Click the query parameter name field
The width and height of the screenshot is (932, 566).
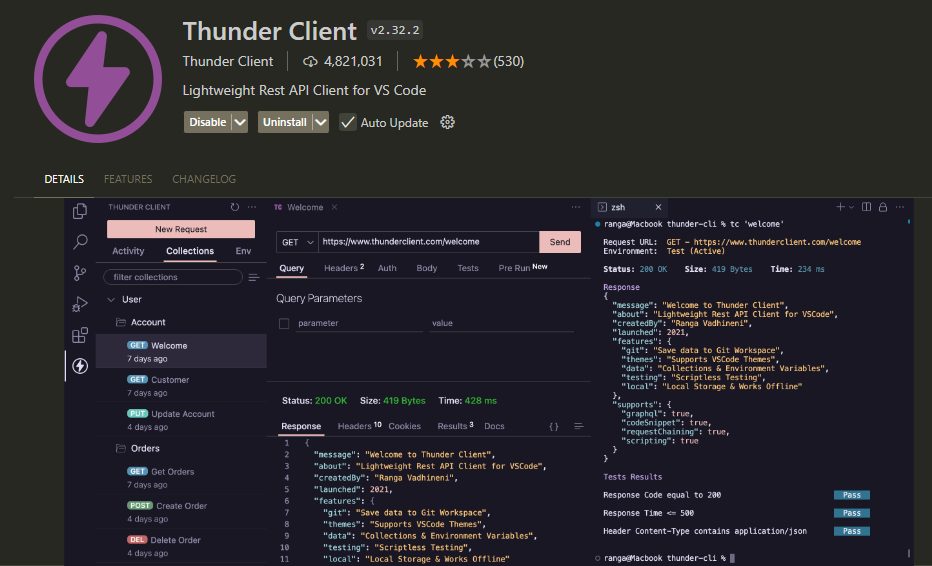tap(359, 323)
